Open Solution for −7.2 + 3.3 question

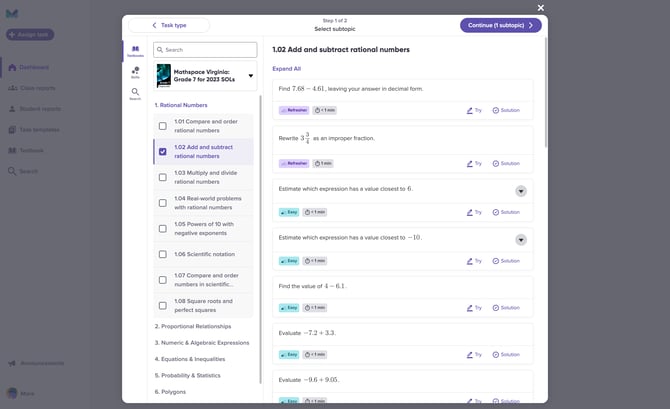[506, 355]
